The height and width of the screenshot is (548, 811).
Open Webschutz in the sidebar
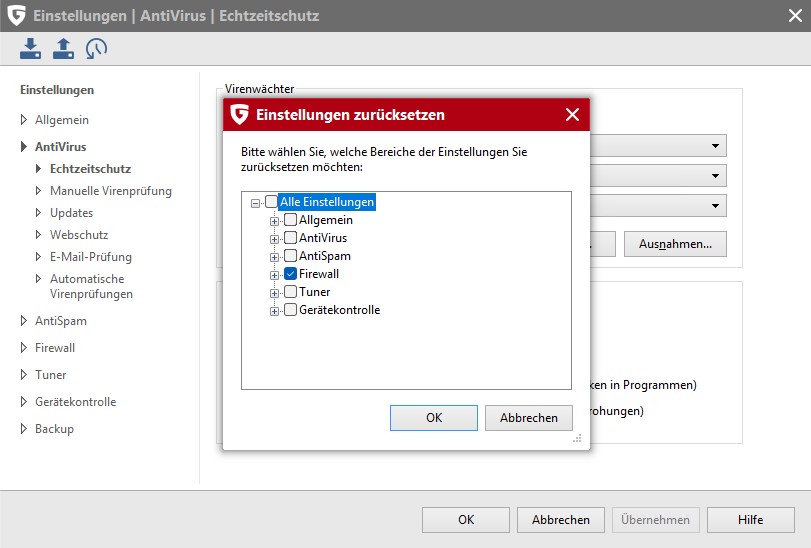coord(79,235)
